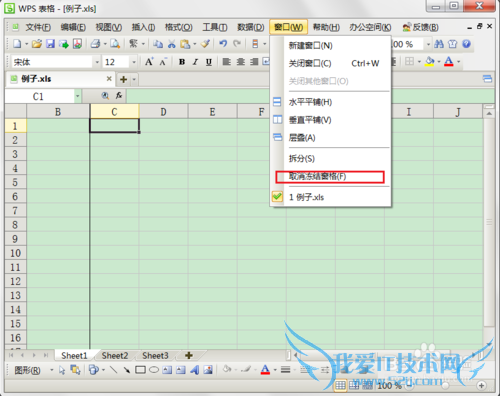Click the select objects pointer icon

coord(62,370)
